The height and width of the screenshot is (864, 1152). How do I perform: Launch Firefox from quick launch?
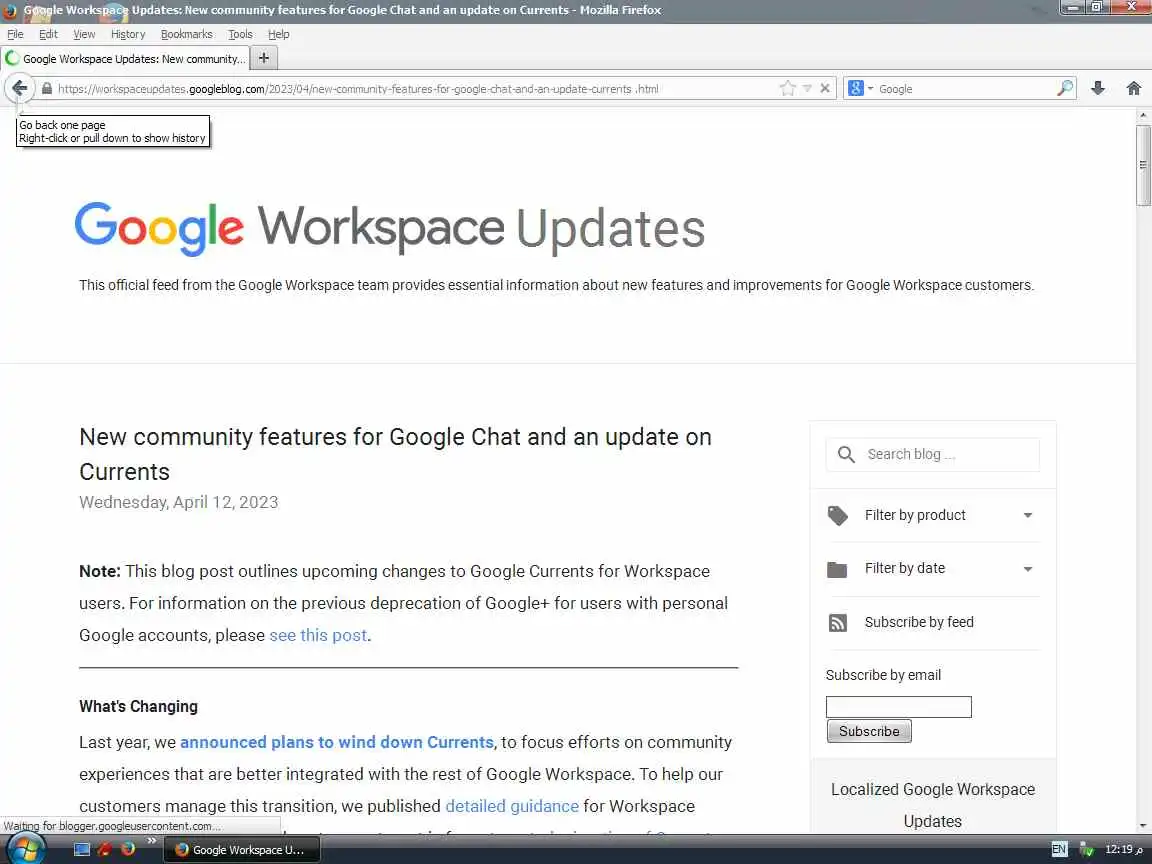(x=128, y=849)
